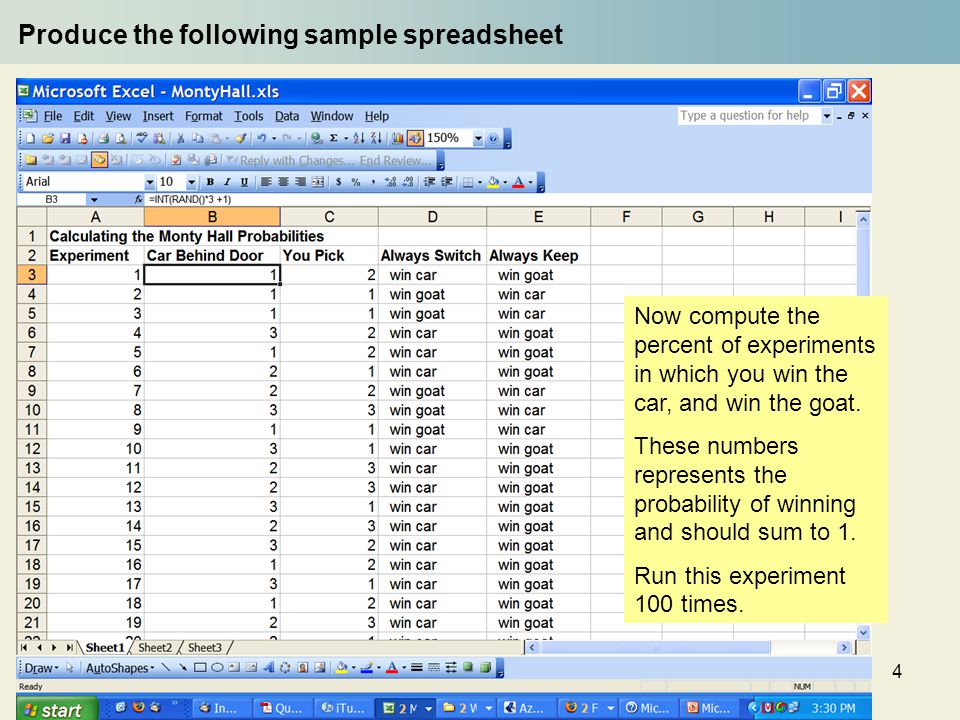Click the Print icon
The width and height of the screenshot is (960, 720).
coord(103,138)
